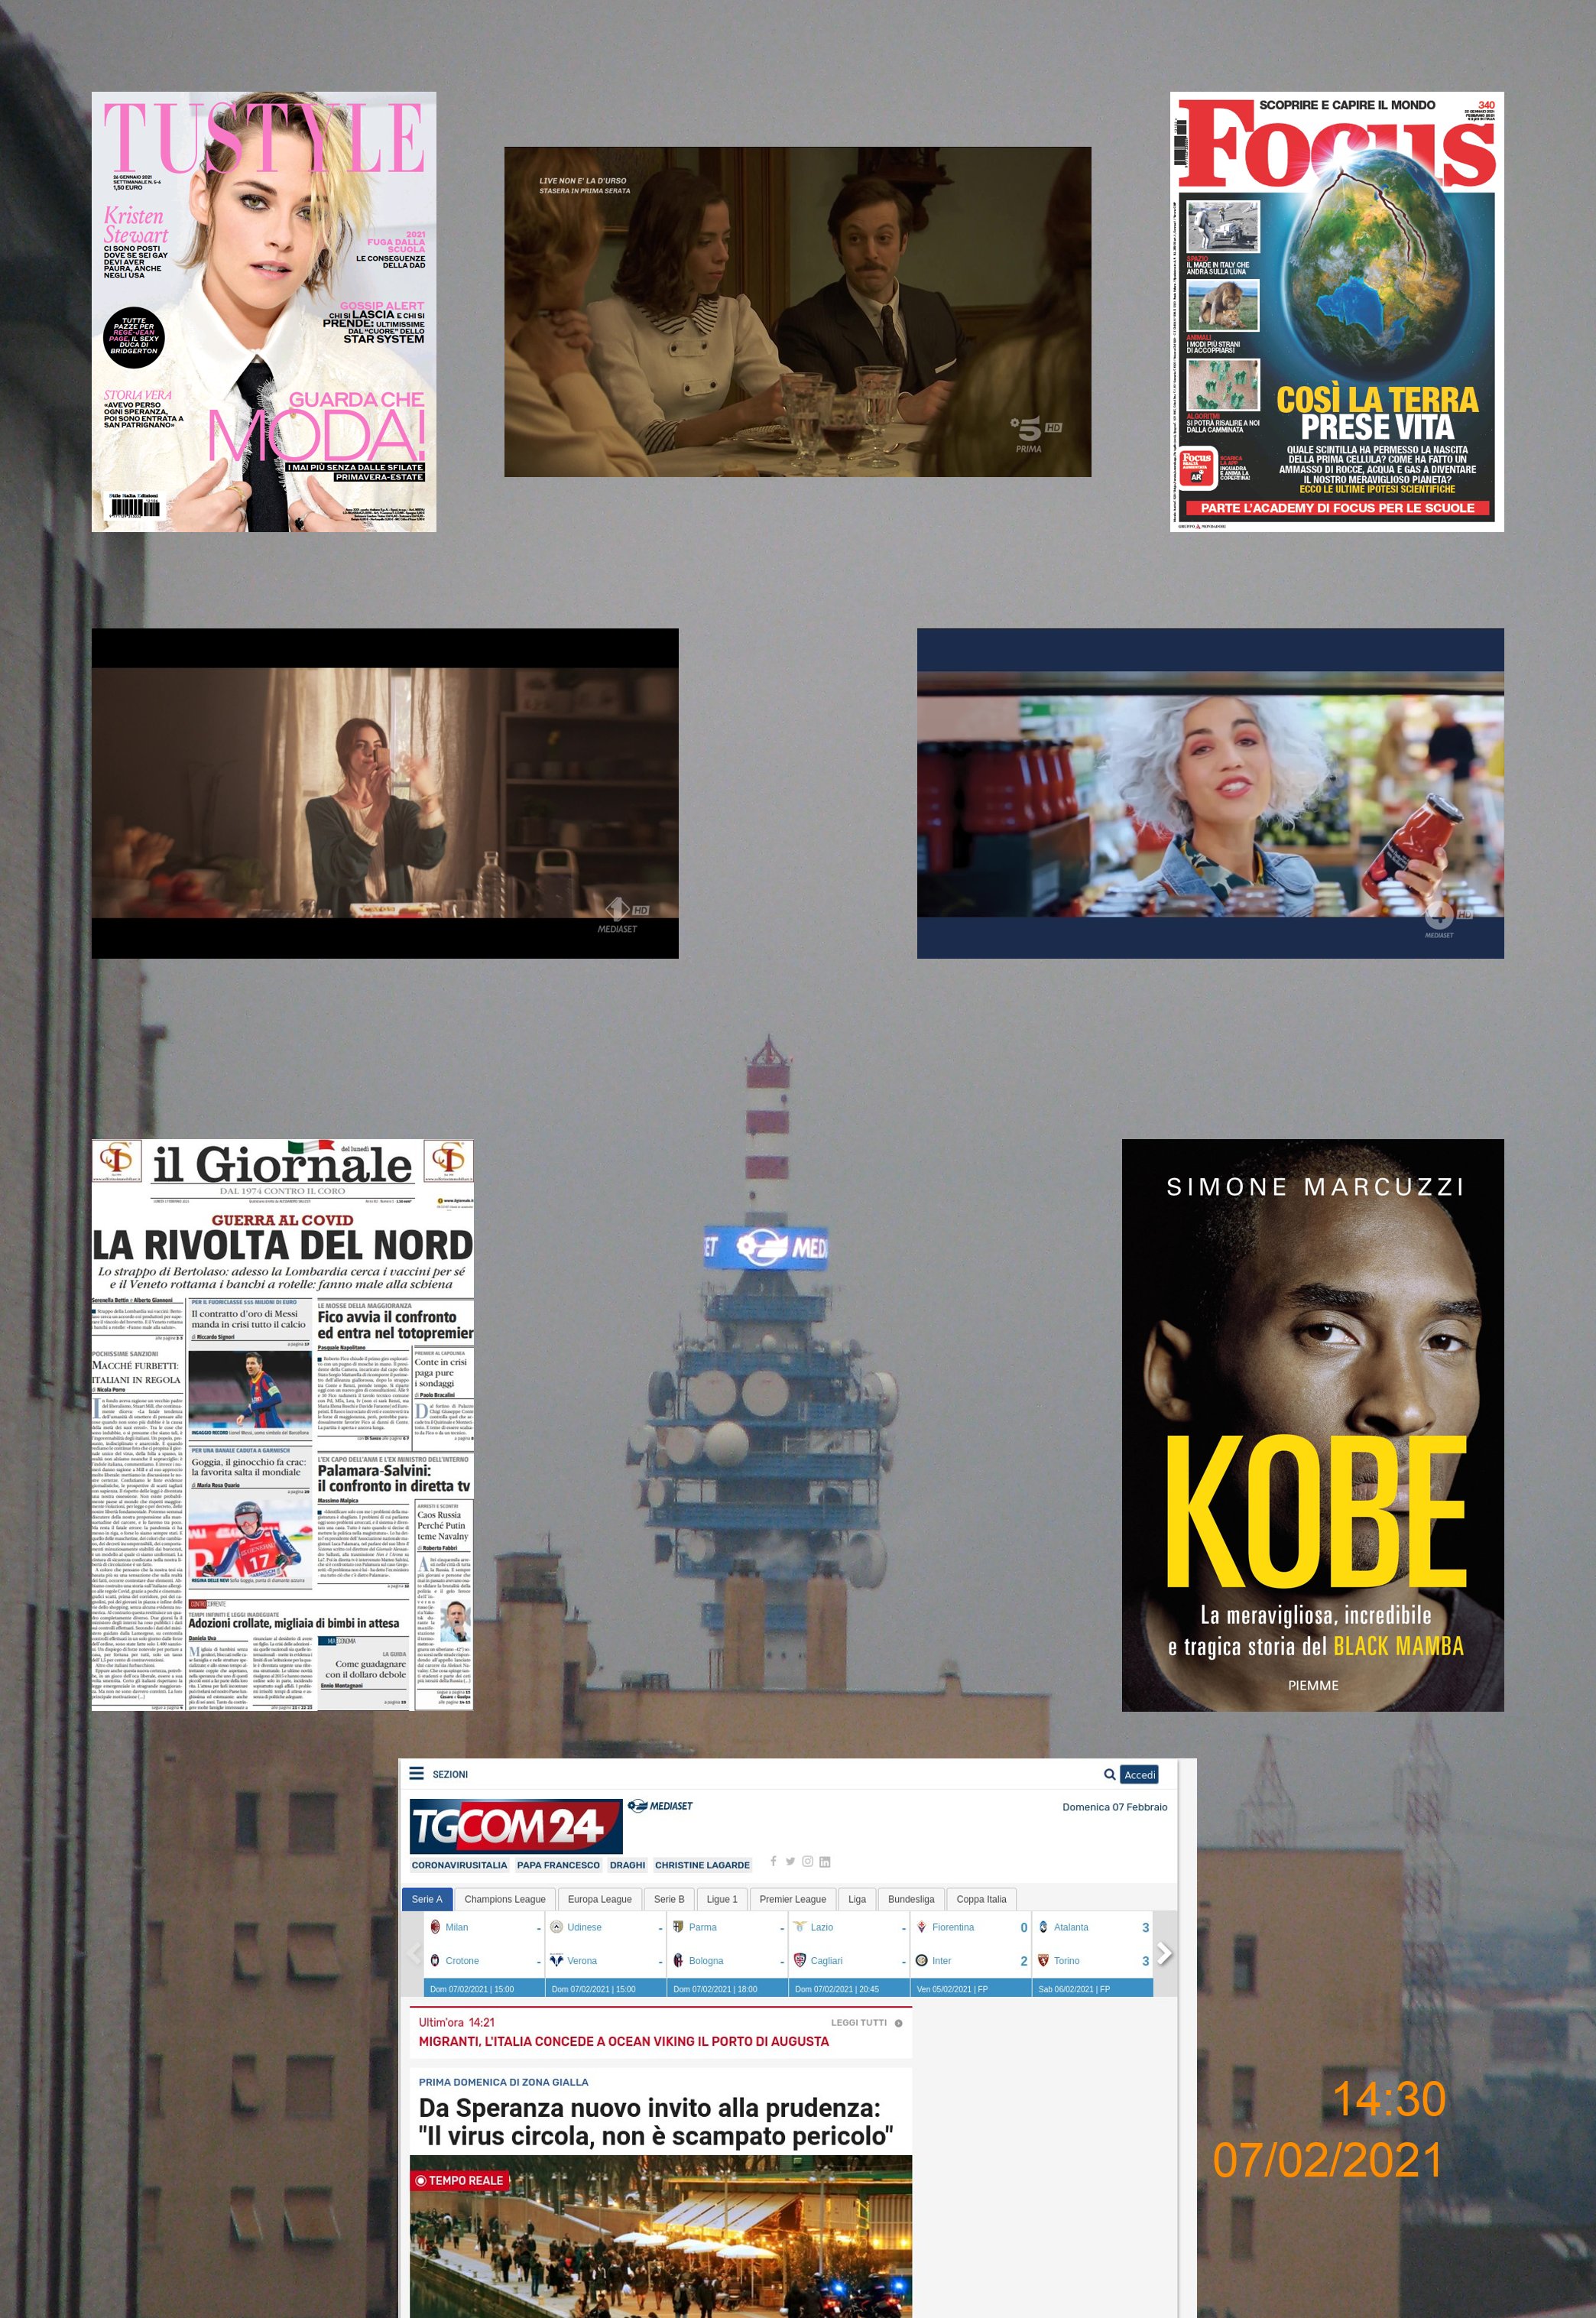Image resolution: width=1596 pixels, height=2318 pixels.
Task: Open the LinkedIn social icon
Action: click(x=825, y=1861)
